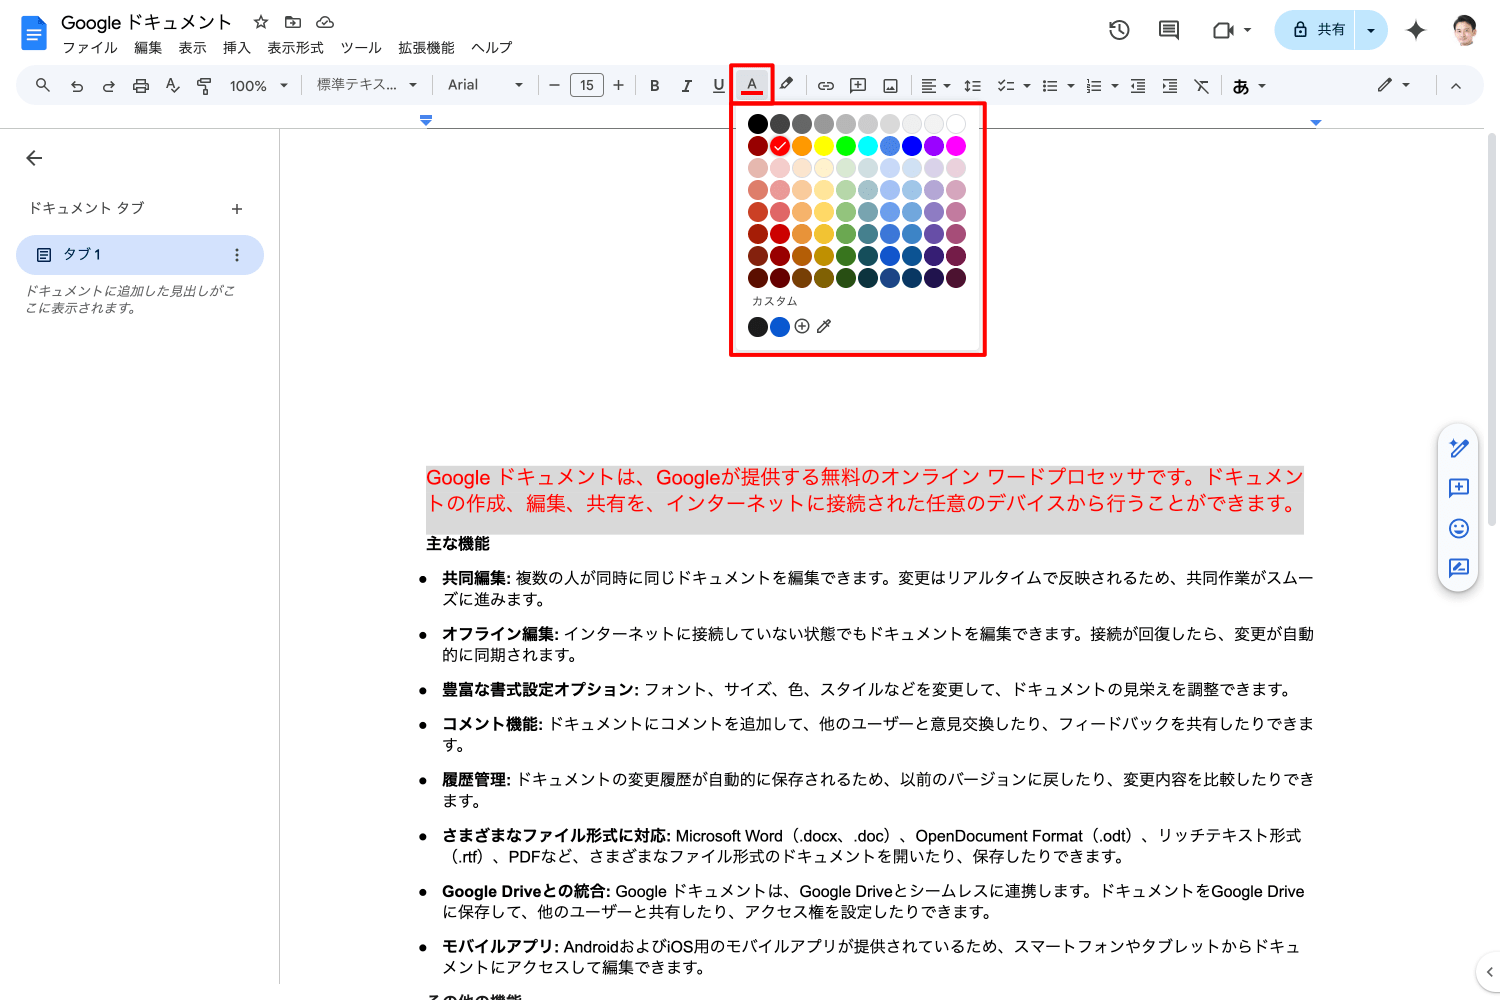Open Gemini sparkle assistant
The width and height of the screenshot is (1500, 1000).
point(1416,30)
